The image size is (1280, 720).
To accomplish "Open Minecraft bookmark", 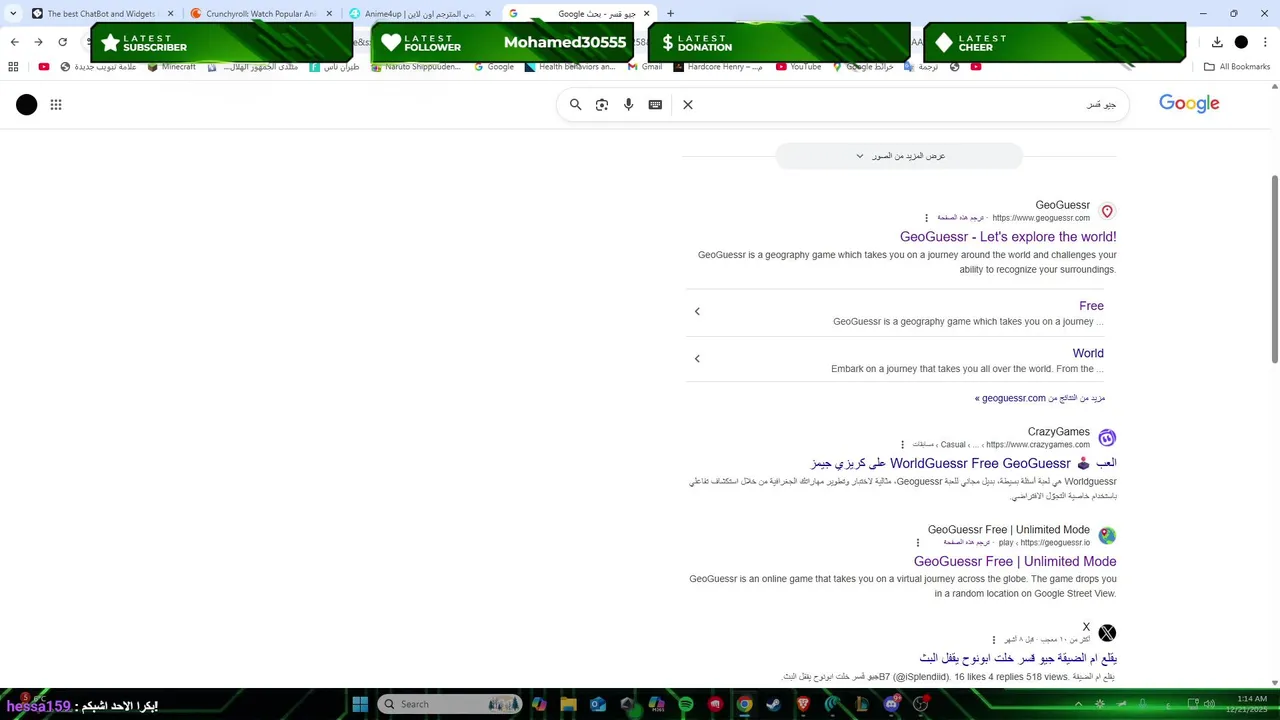I will [x=172, y=67].
